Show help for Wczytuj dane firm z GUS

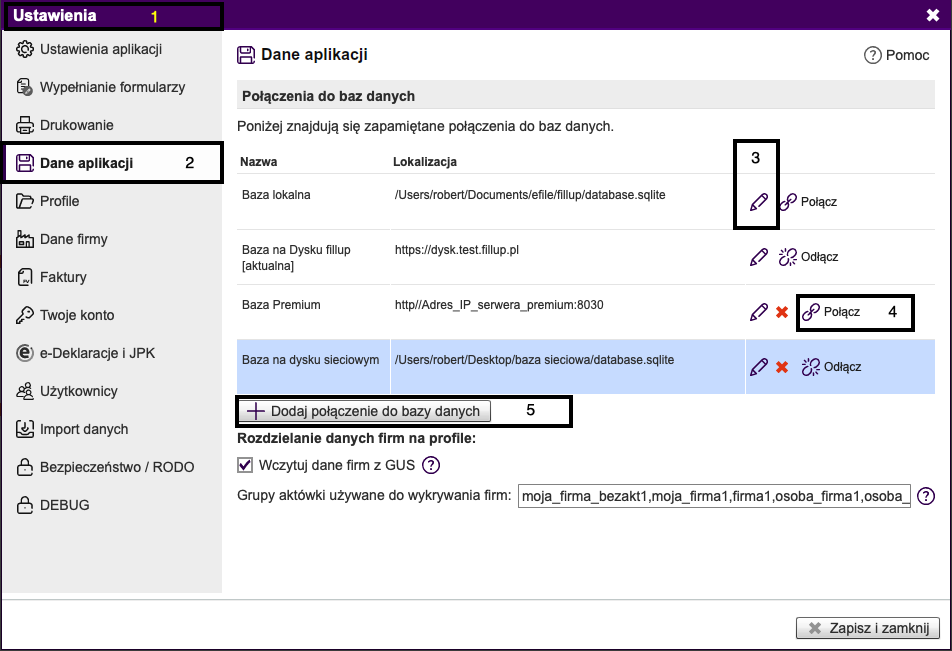pos(431,465)
